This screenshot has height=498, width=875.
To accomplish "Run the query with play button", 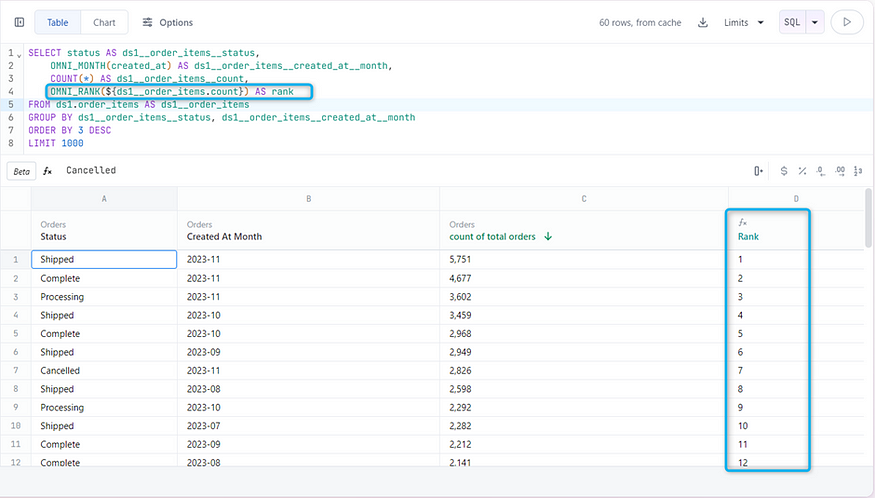I will pyautogui.click(x=847, y=22).
